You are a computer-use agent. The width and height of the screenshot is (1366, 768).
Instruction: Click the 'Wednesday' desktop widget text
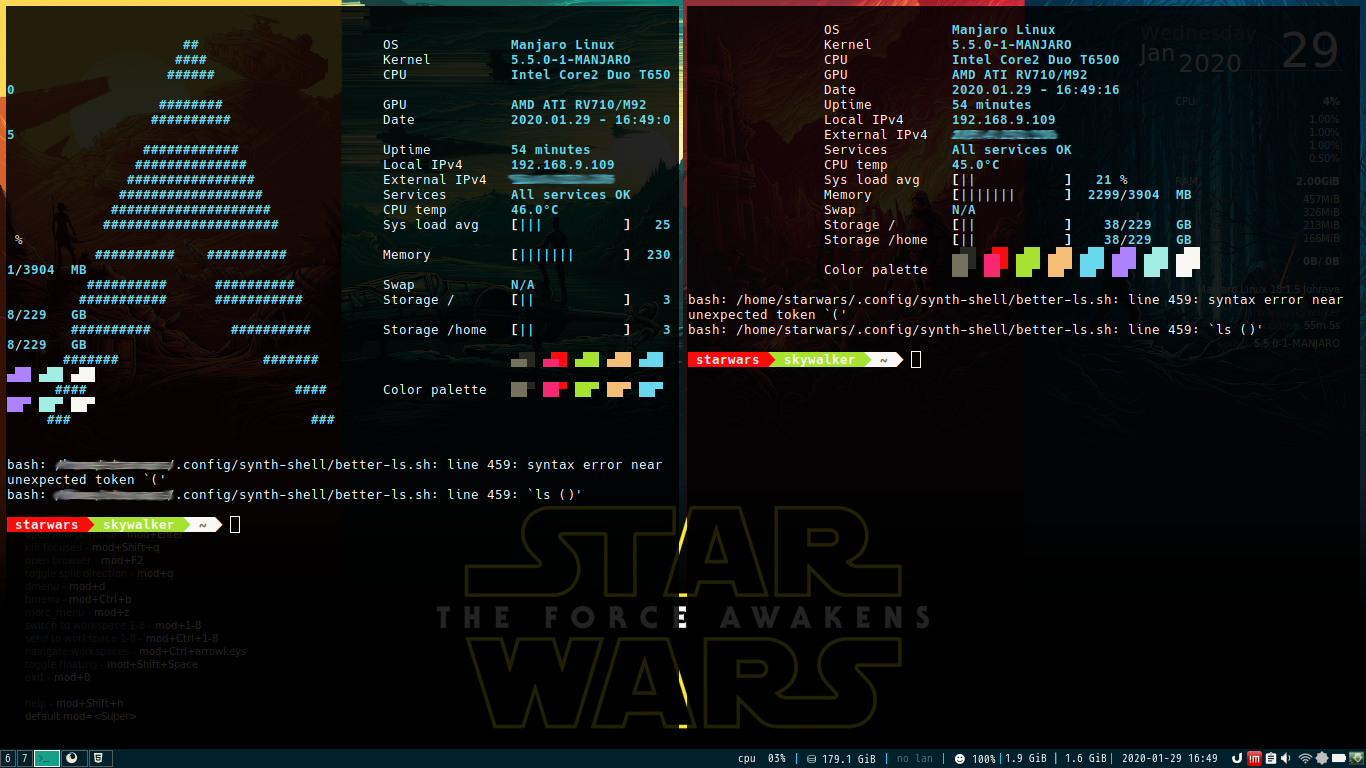point(1198,33)
